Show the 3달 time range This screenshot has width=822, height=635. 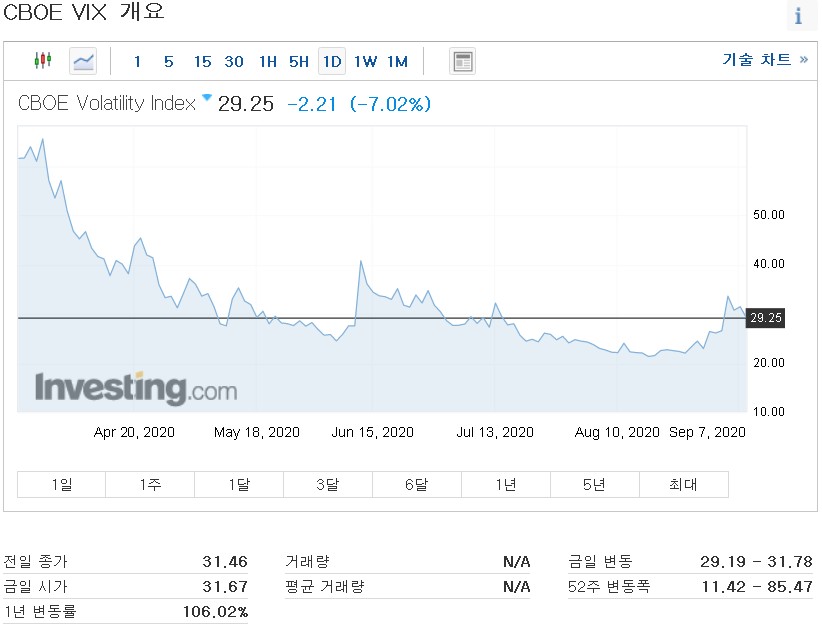tap(328, 485)
